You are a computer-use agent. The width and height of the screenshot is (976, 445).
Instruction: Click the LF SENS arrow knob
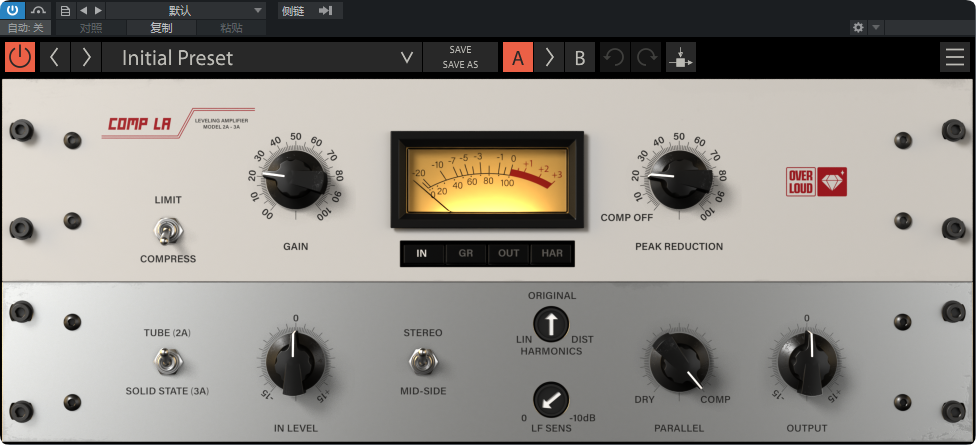point(551,400)
